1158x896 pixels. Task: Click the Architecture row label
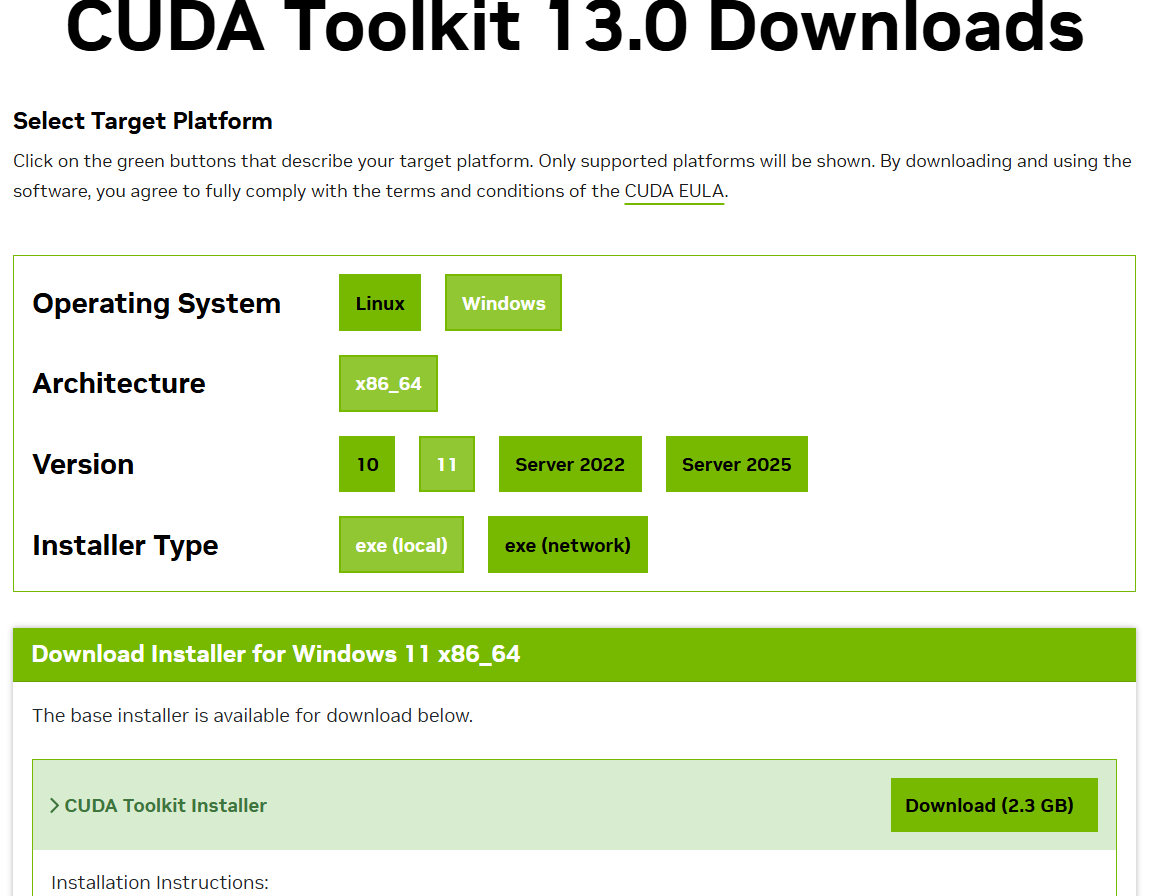tap(119, 384)
